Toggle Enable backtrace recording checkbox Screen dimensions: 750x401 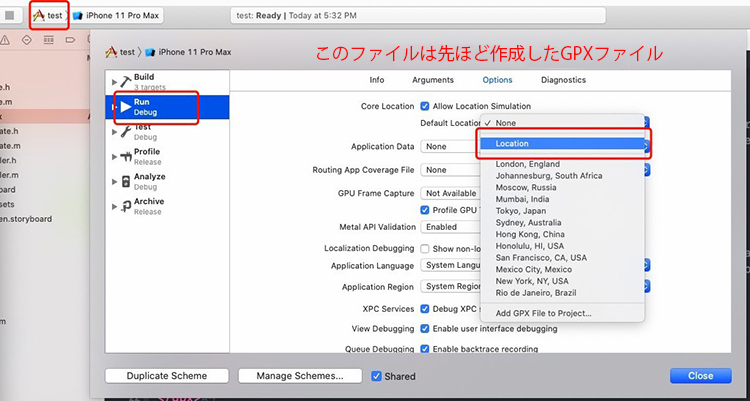tap(424, 349)
